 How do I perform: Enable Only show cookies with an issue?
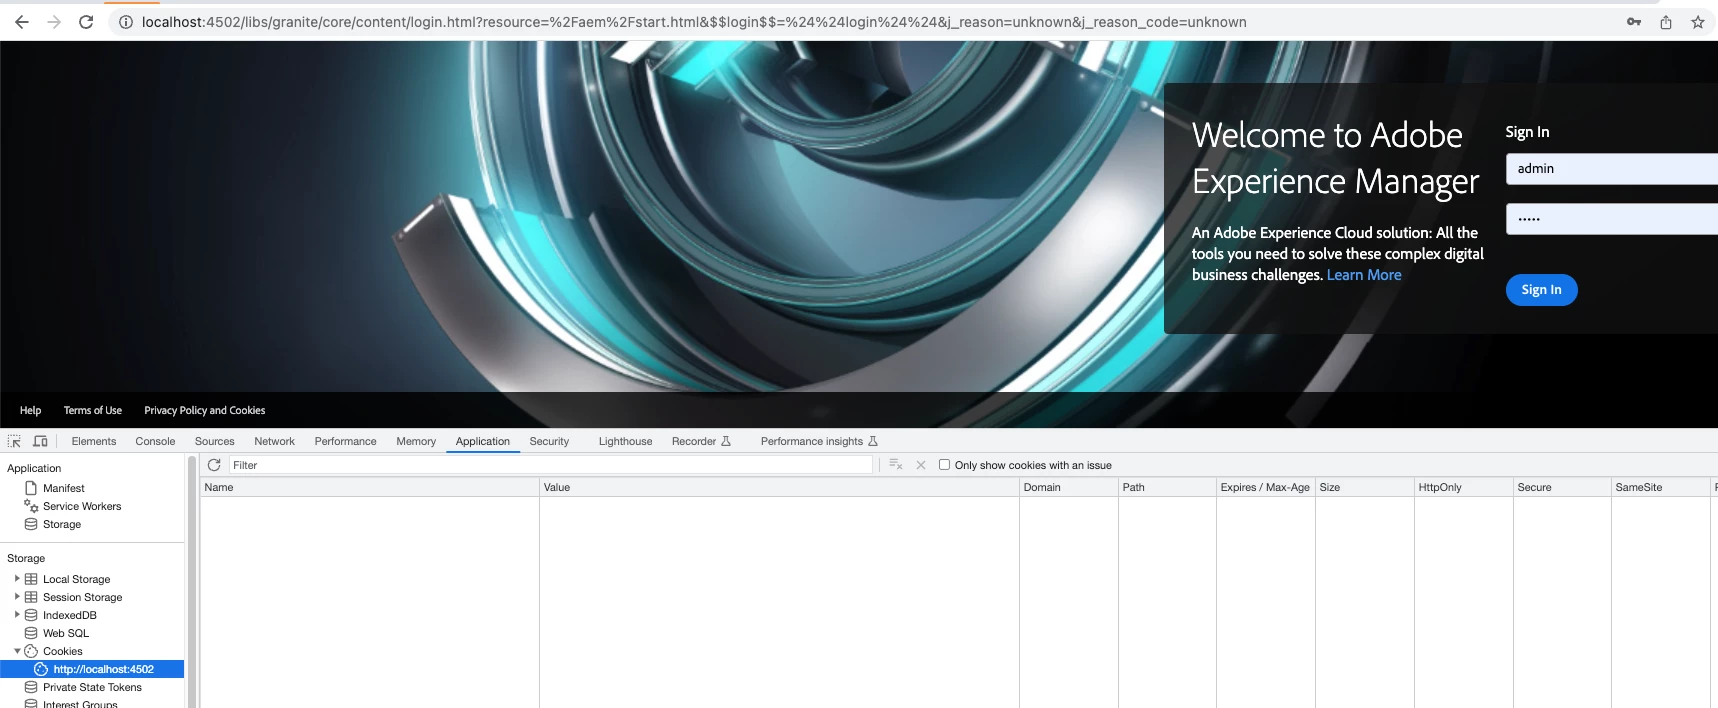pos(944,465)
